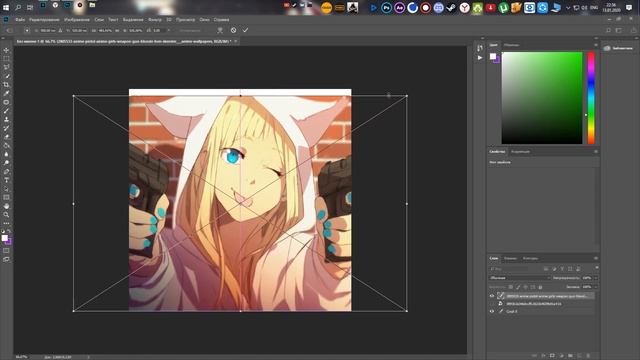640x360 pixels.
Task: Open the layer opacity slider arrow
Action: pyautogui.click(x=596, y=278)
